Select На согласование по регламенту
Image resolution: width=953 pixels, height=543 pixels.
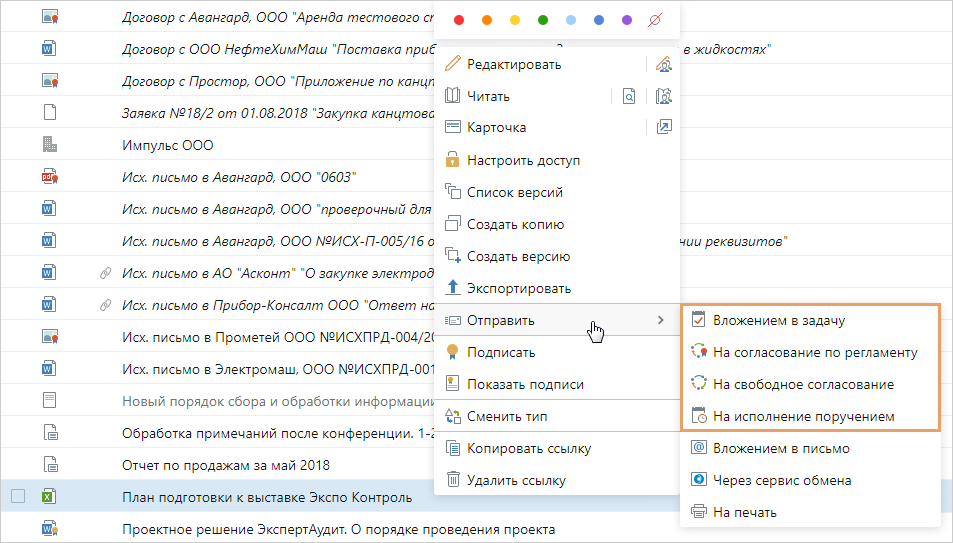813,352
